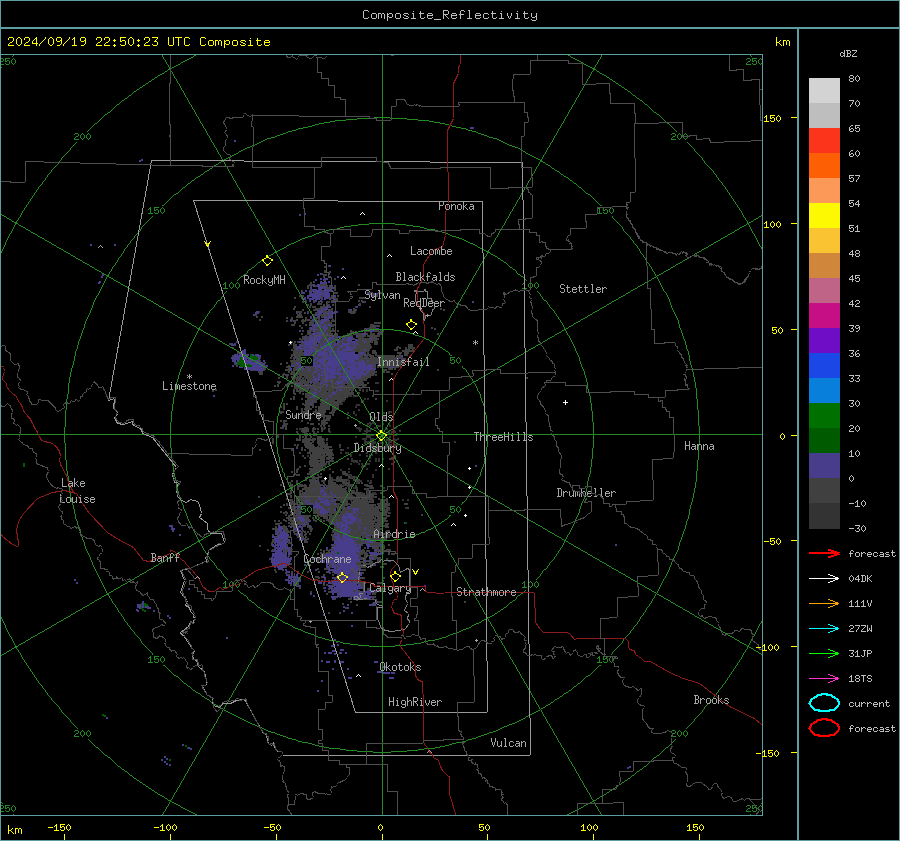Click the Strathmore map label
The width and height of the screenshot is (900, 841).
coord(486,592)
